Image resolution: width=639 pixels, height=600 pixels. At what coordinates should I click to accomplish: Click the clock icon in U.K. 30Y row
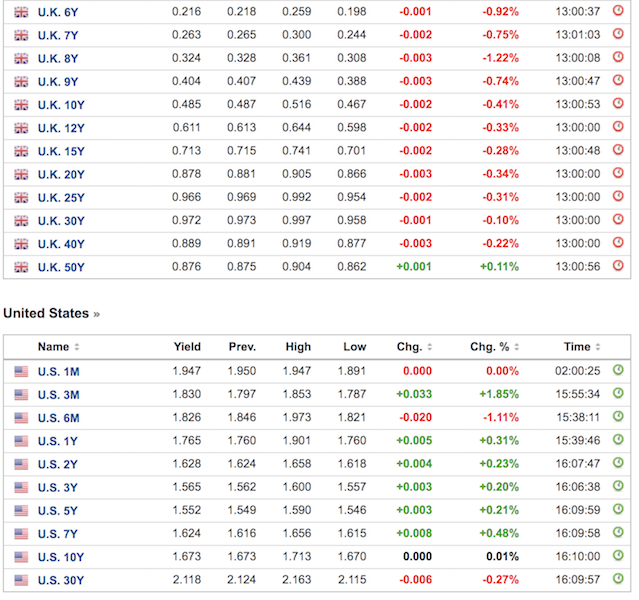point(618,220)
